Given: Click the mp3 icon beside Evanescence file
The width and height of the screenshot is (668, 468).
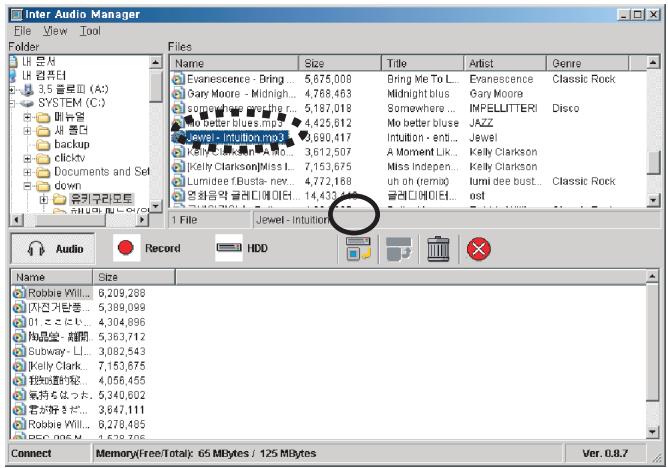Looking at the screenshot, I should 178,79.
